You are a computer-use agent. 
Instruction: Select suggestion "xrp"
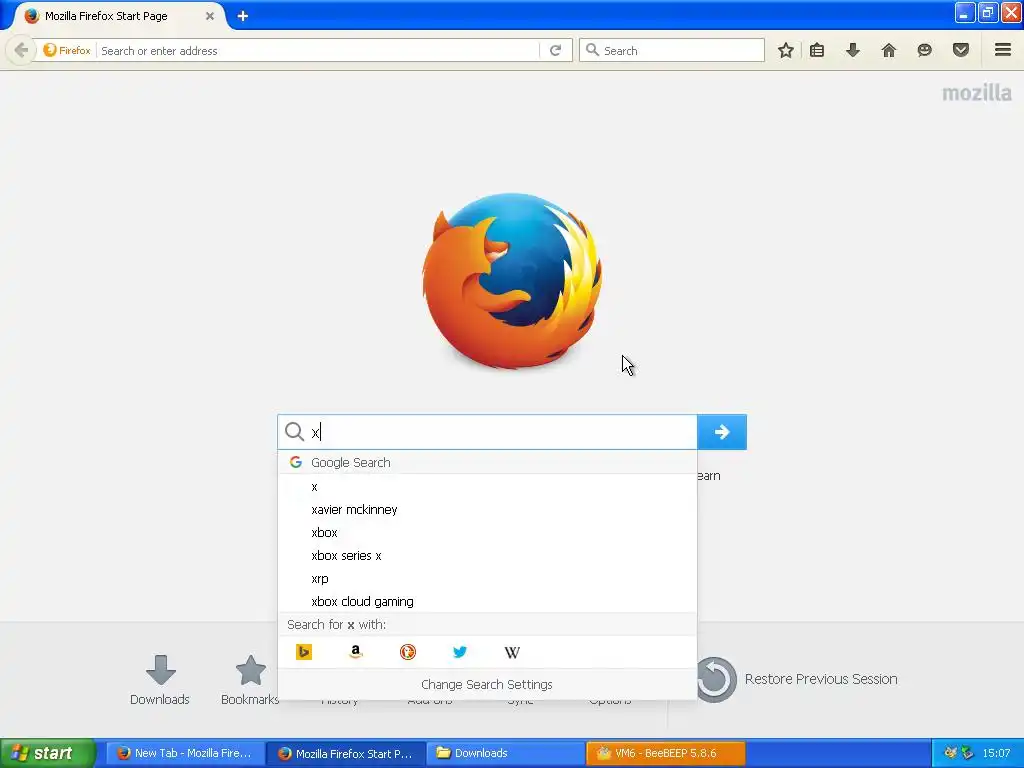pyautogui.click(x=487, y=579)
